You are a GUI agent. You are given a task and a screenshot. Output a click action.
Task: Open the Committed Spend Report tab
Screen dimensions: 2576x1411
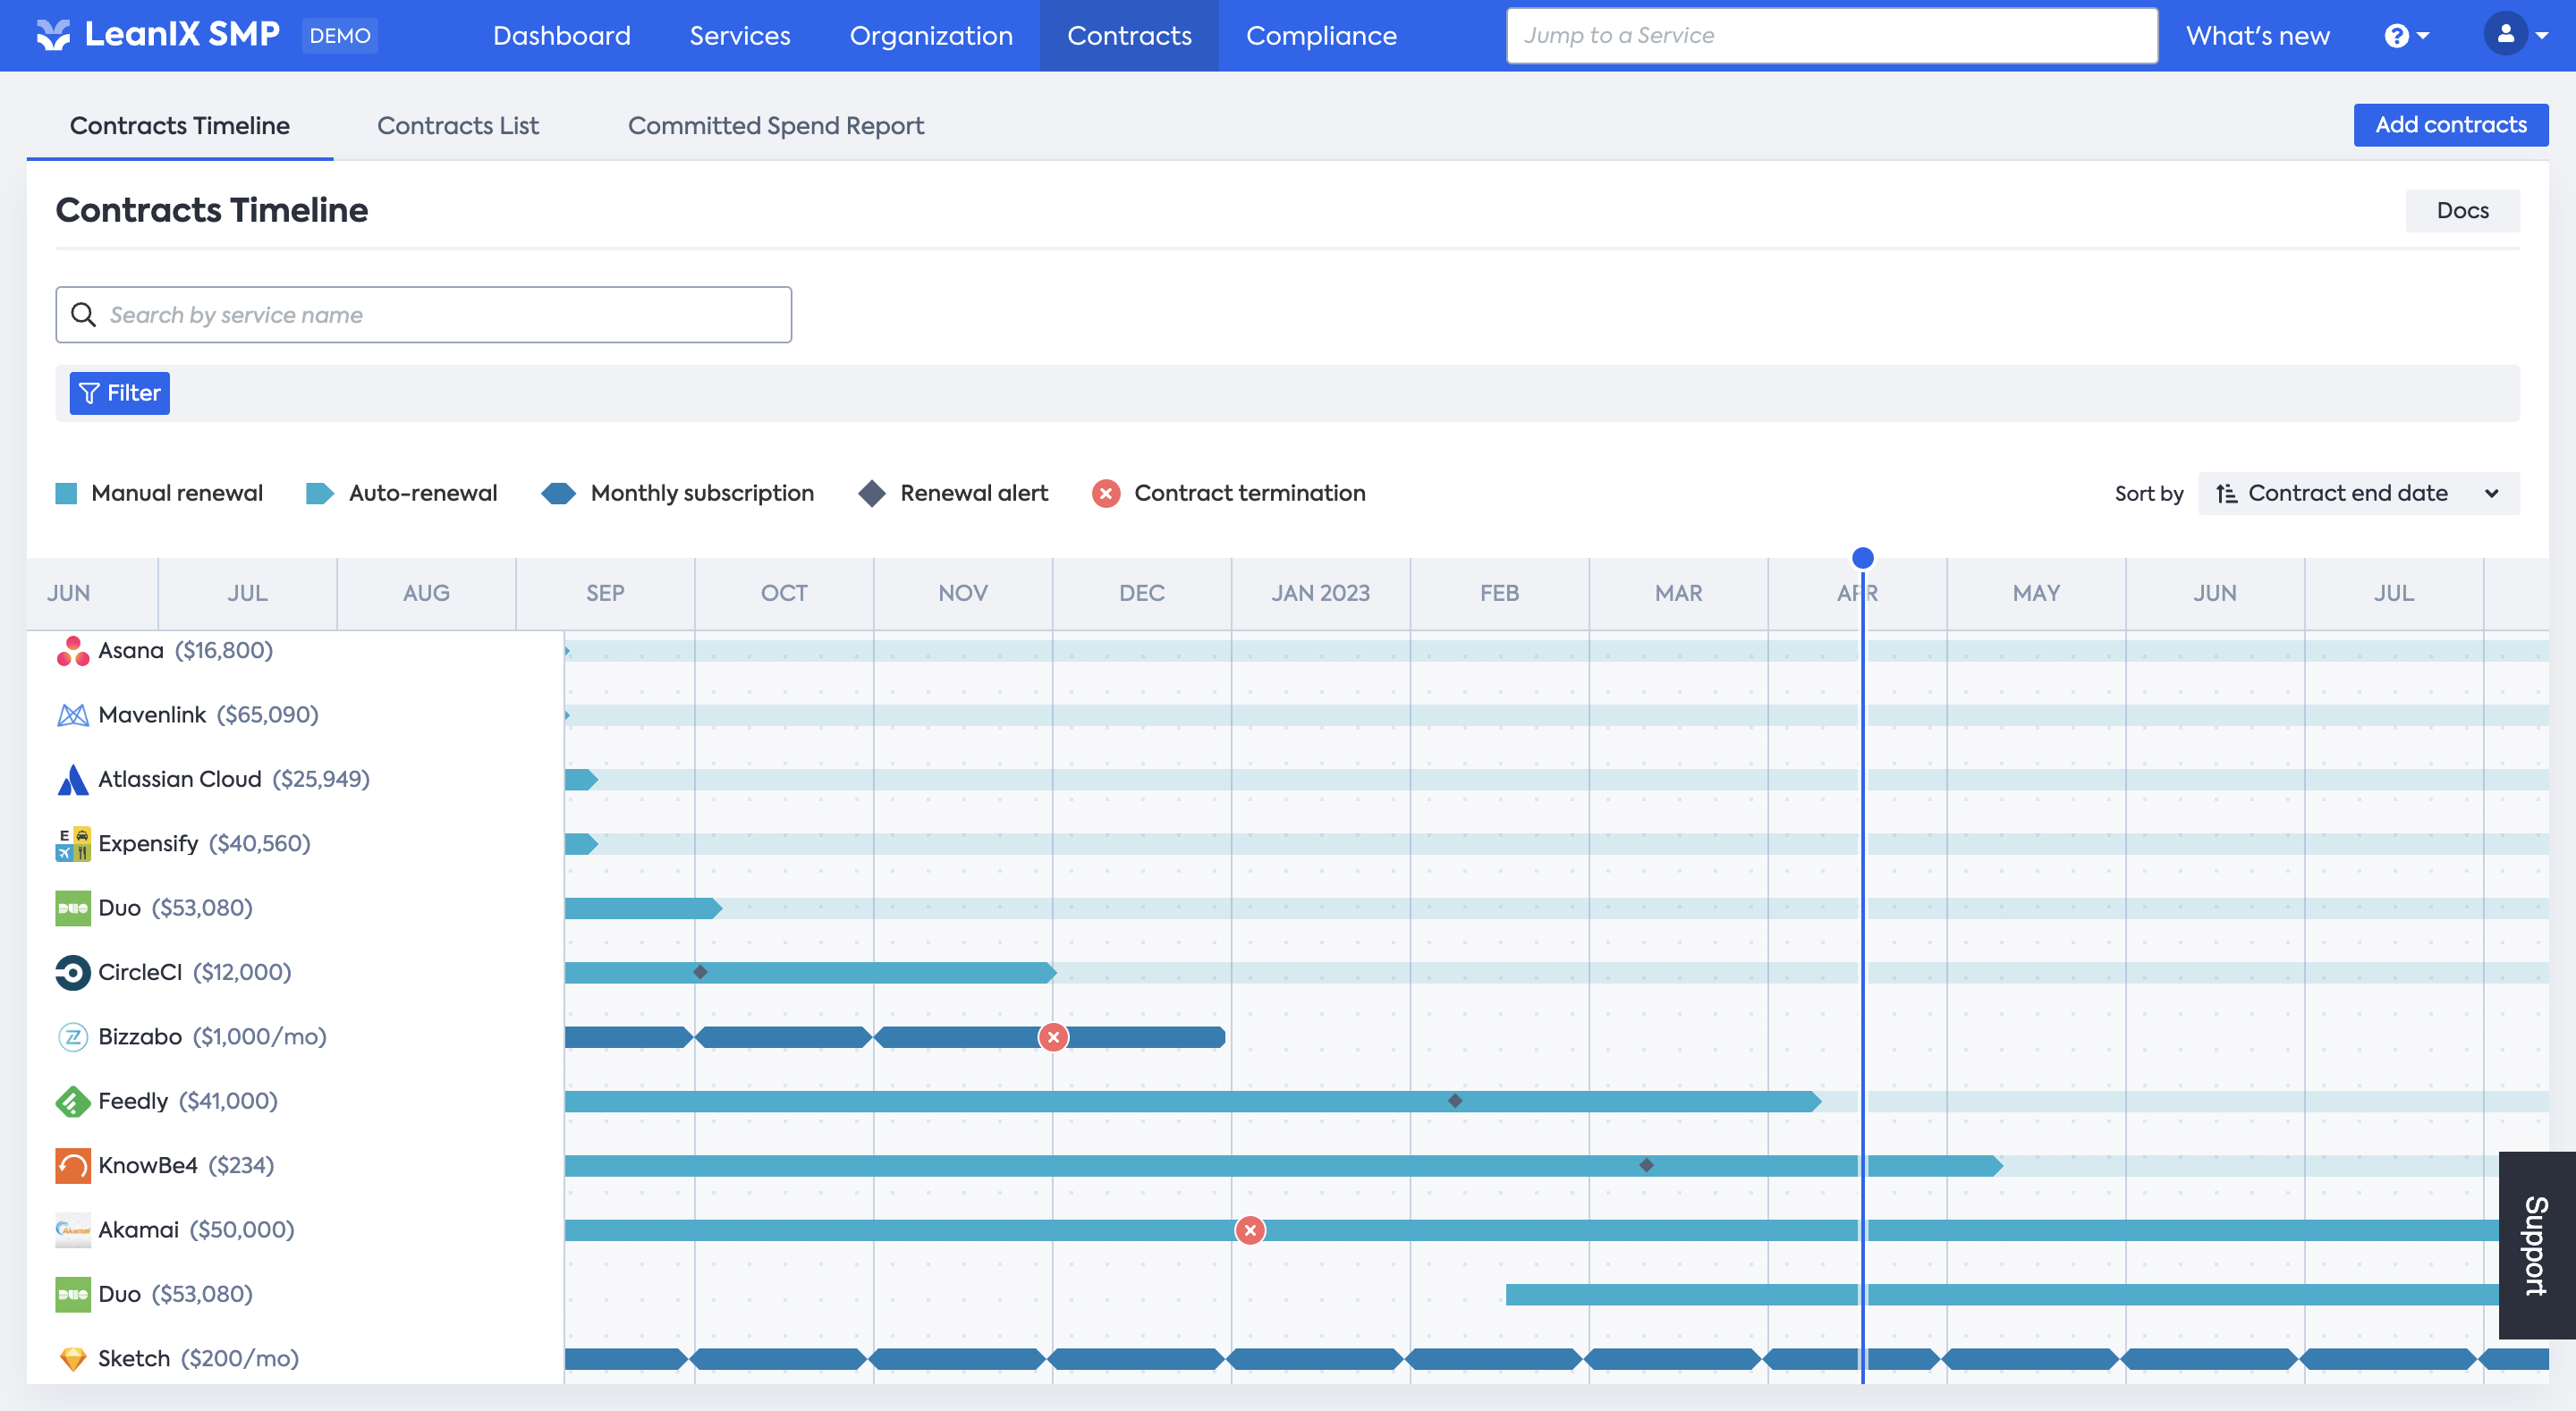click(x=775, y=126)
